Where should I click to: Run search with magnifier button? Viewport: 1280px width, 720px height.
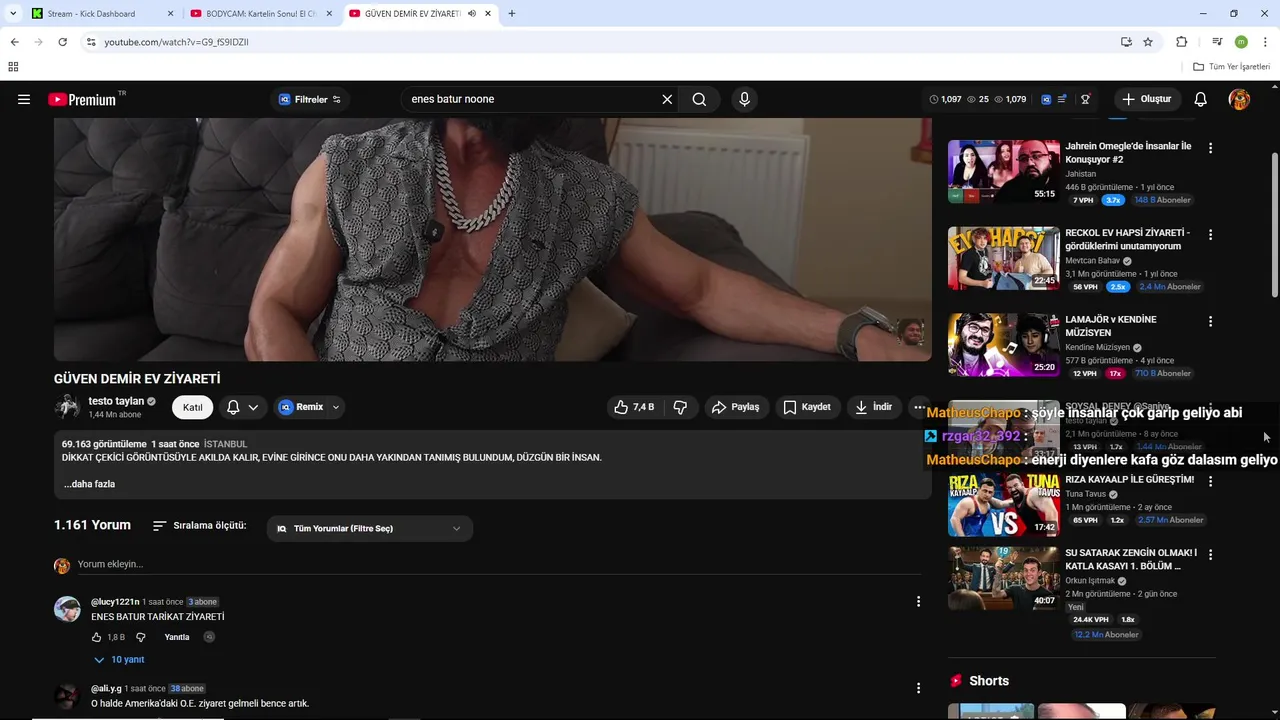(699, 99)
